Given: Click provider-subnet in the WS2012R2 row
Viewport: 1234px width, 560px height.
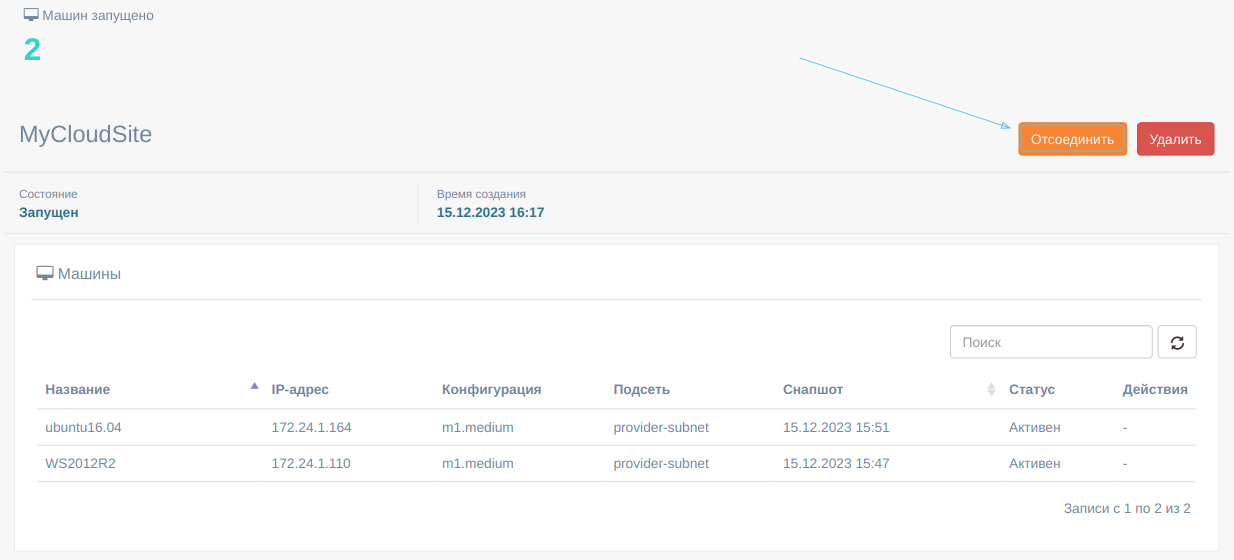Looking at the screenshot, I should coord(661,463).
